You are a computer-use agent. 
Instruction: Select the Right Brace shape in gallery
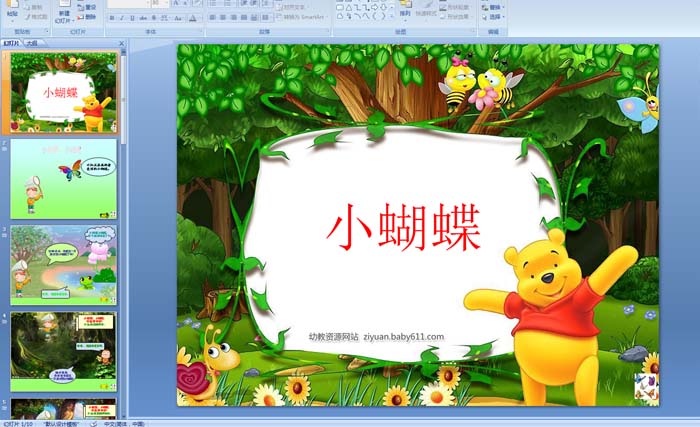[x=383, y=16]
